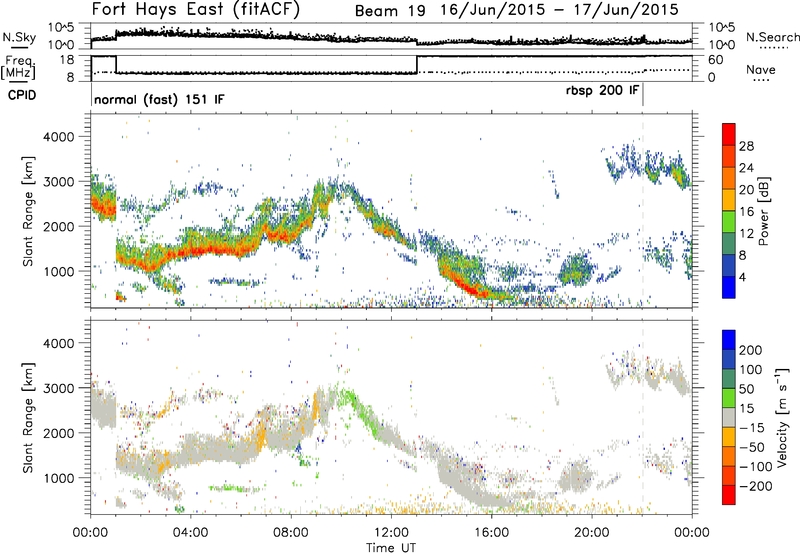800x554 pixels.
Task: Click the gray segment of velocity color bar
Action: point(729,417)
